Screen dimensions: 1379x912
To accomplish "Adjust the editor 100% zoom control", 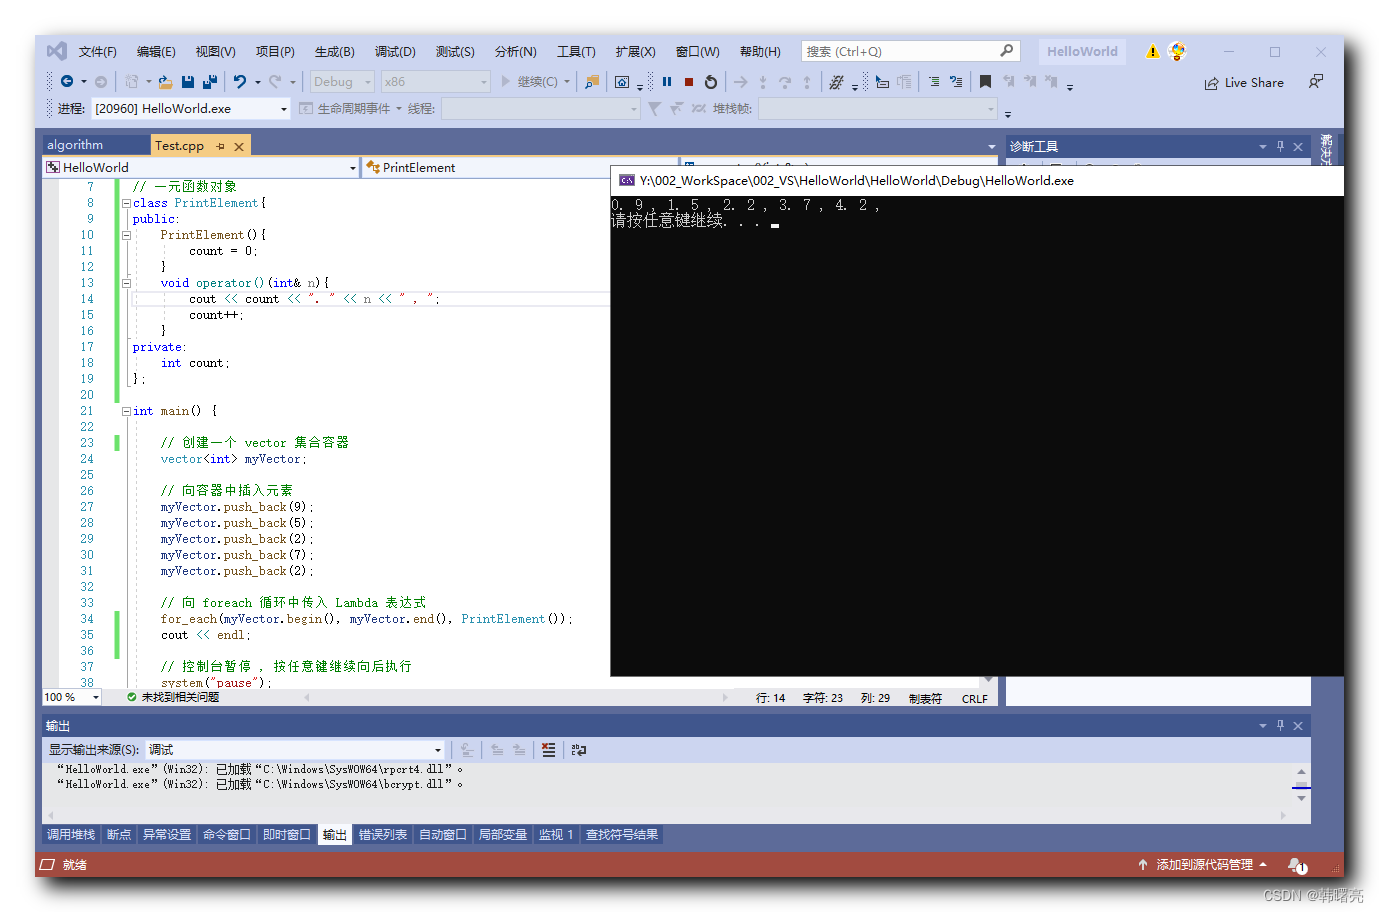I will click(x=70, y=698).
